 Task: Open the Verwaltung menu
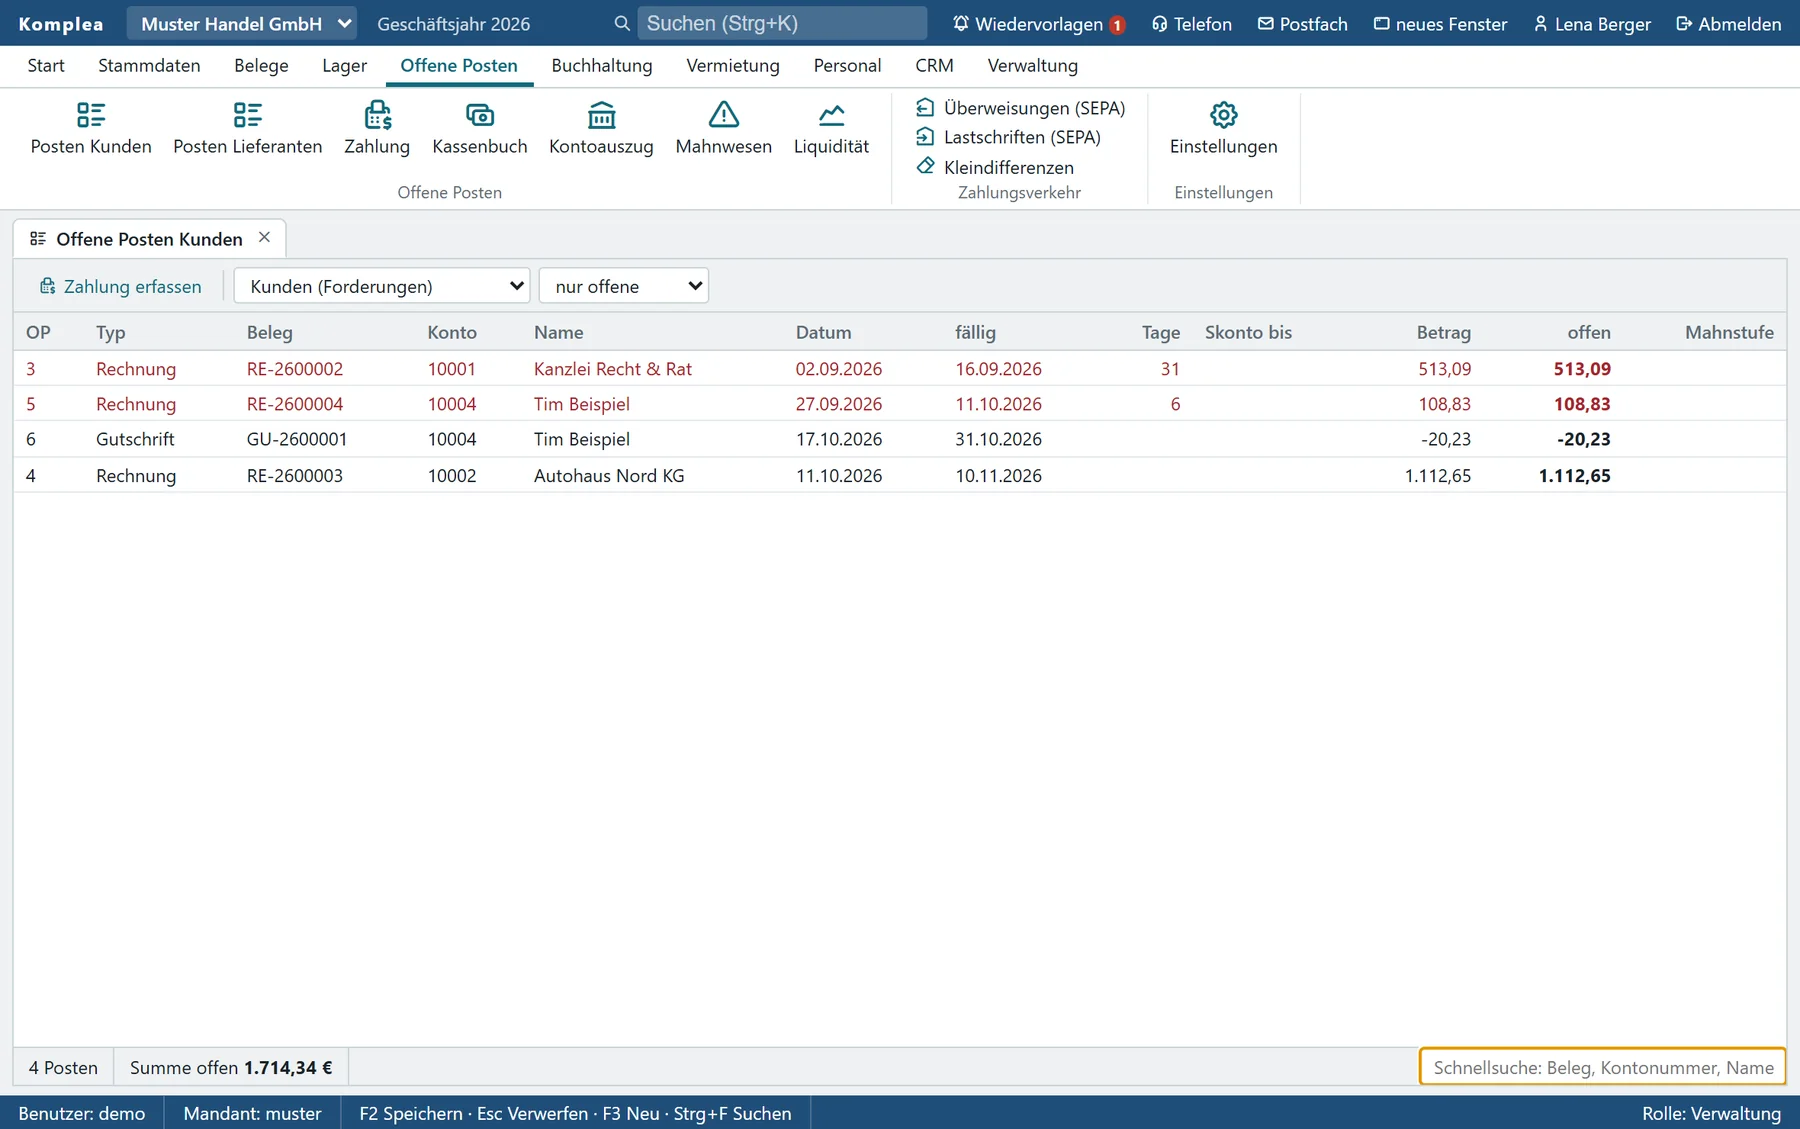click(1033, 66)
